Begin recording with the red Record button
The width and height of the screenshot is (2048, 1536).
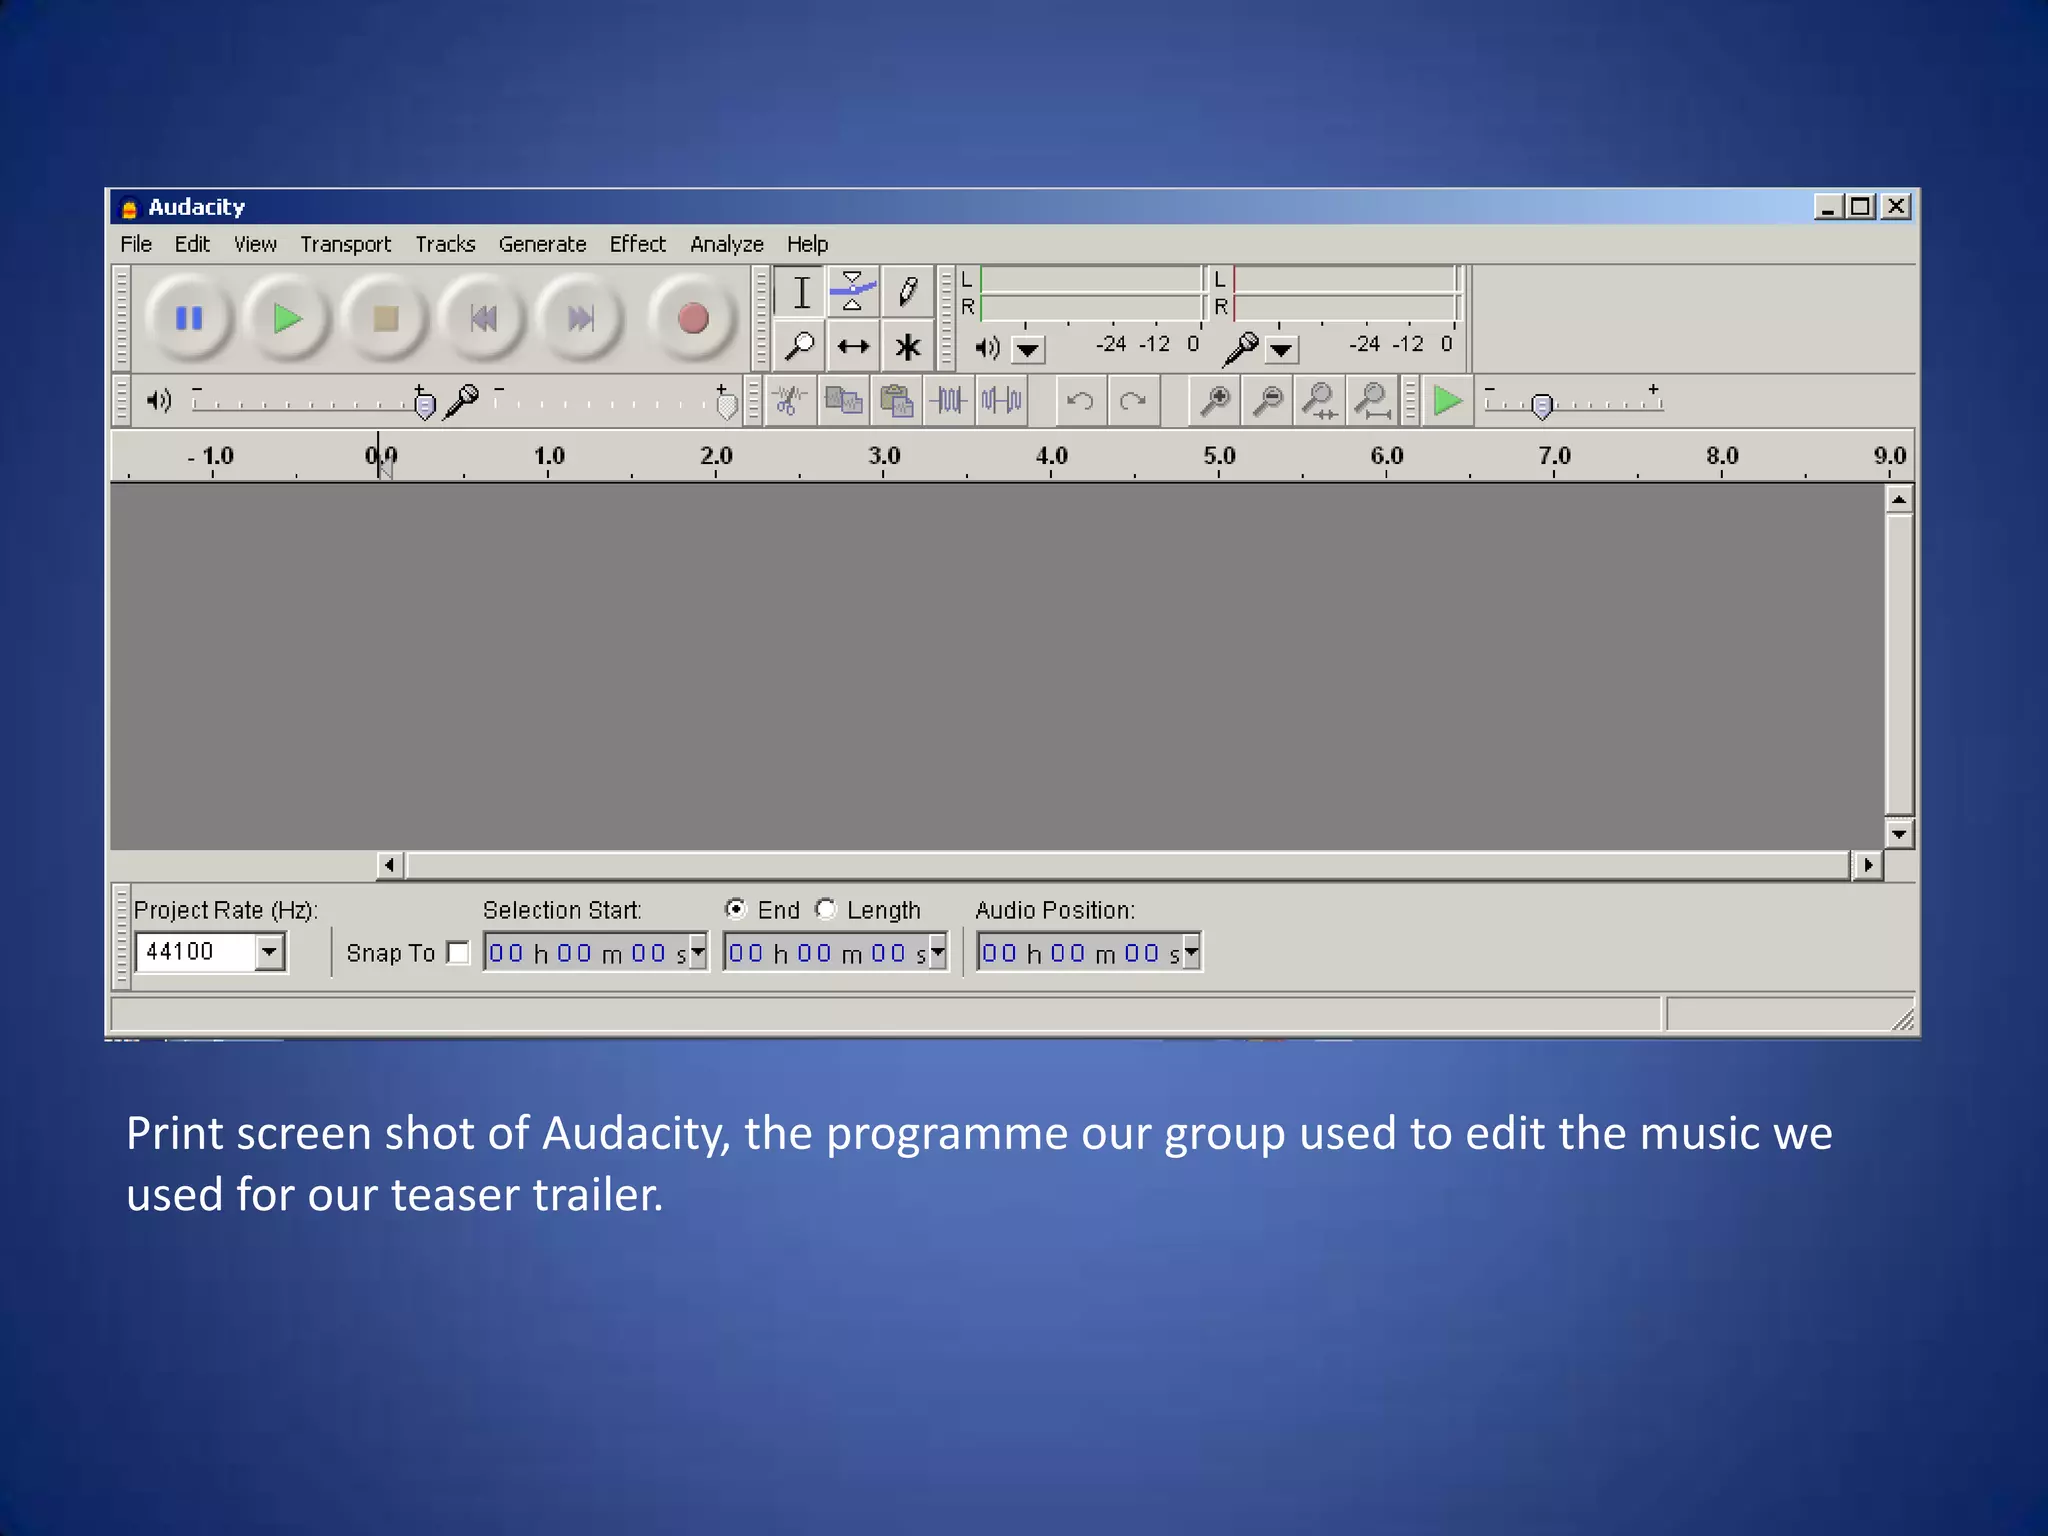692,319
